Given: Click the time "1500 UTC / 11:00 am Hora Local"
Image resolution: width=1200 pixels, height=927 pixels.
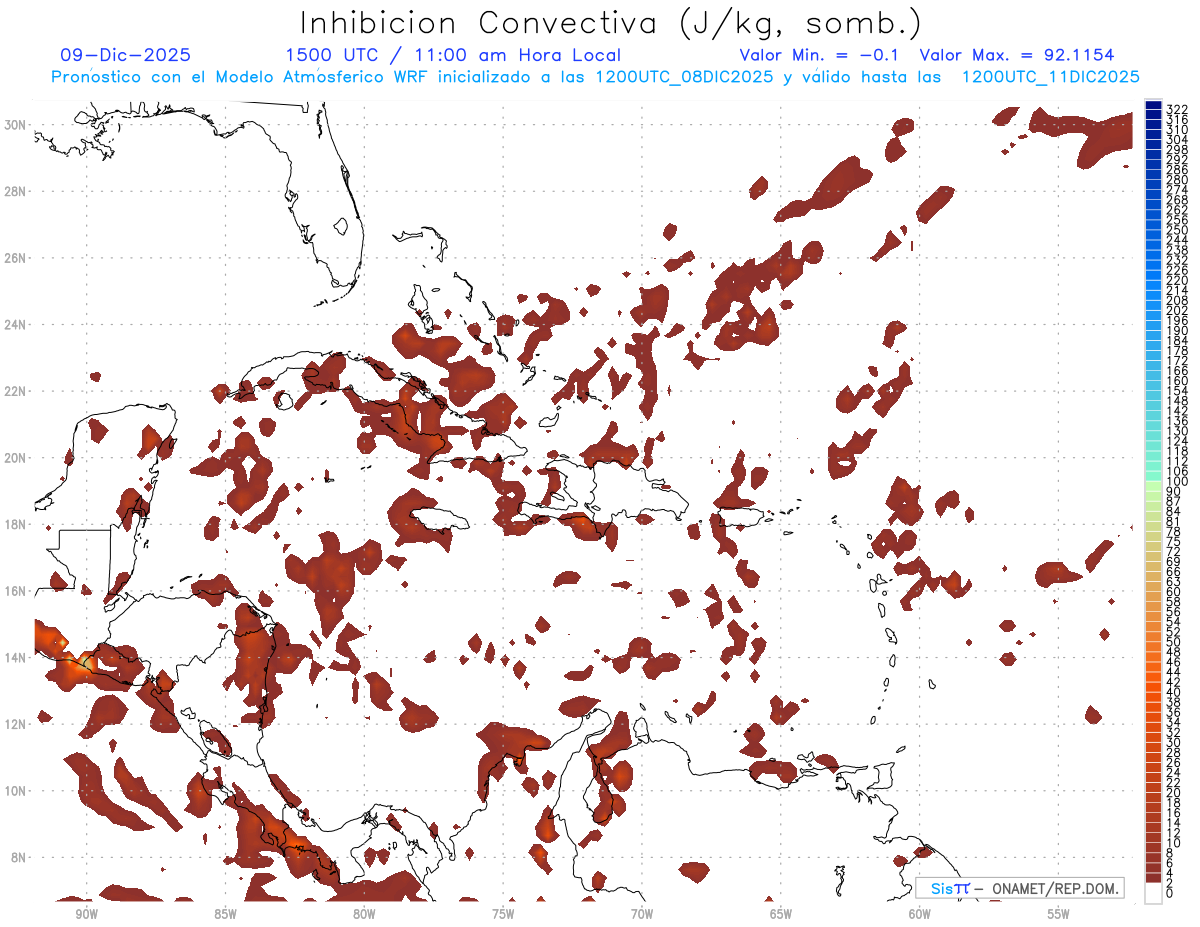Looking at the screenshot, I should pyautogui.click(x=453, y=56).
